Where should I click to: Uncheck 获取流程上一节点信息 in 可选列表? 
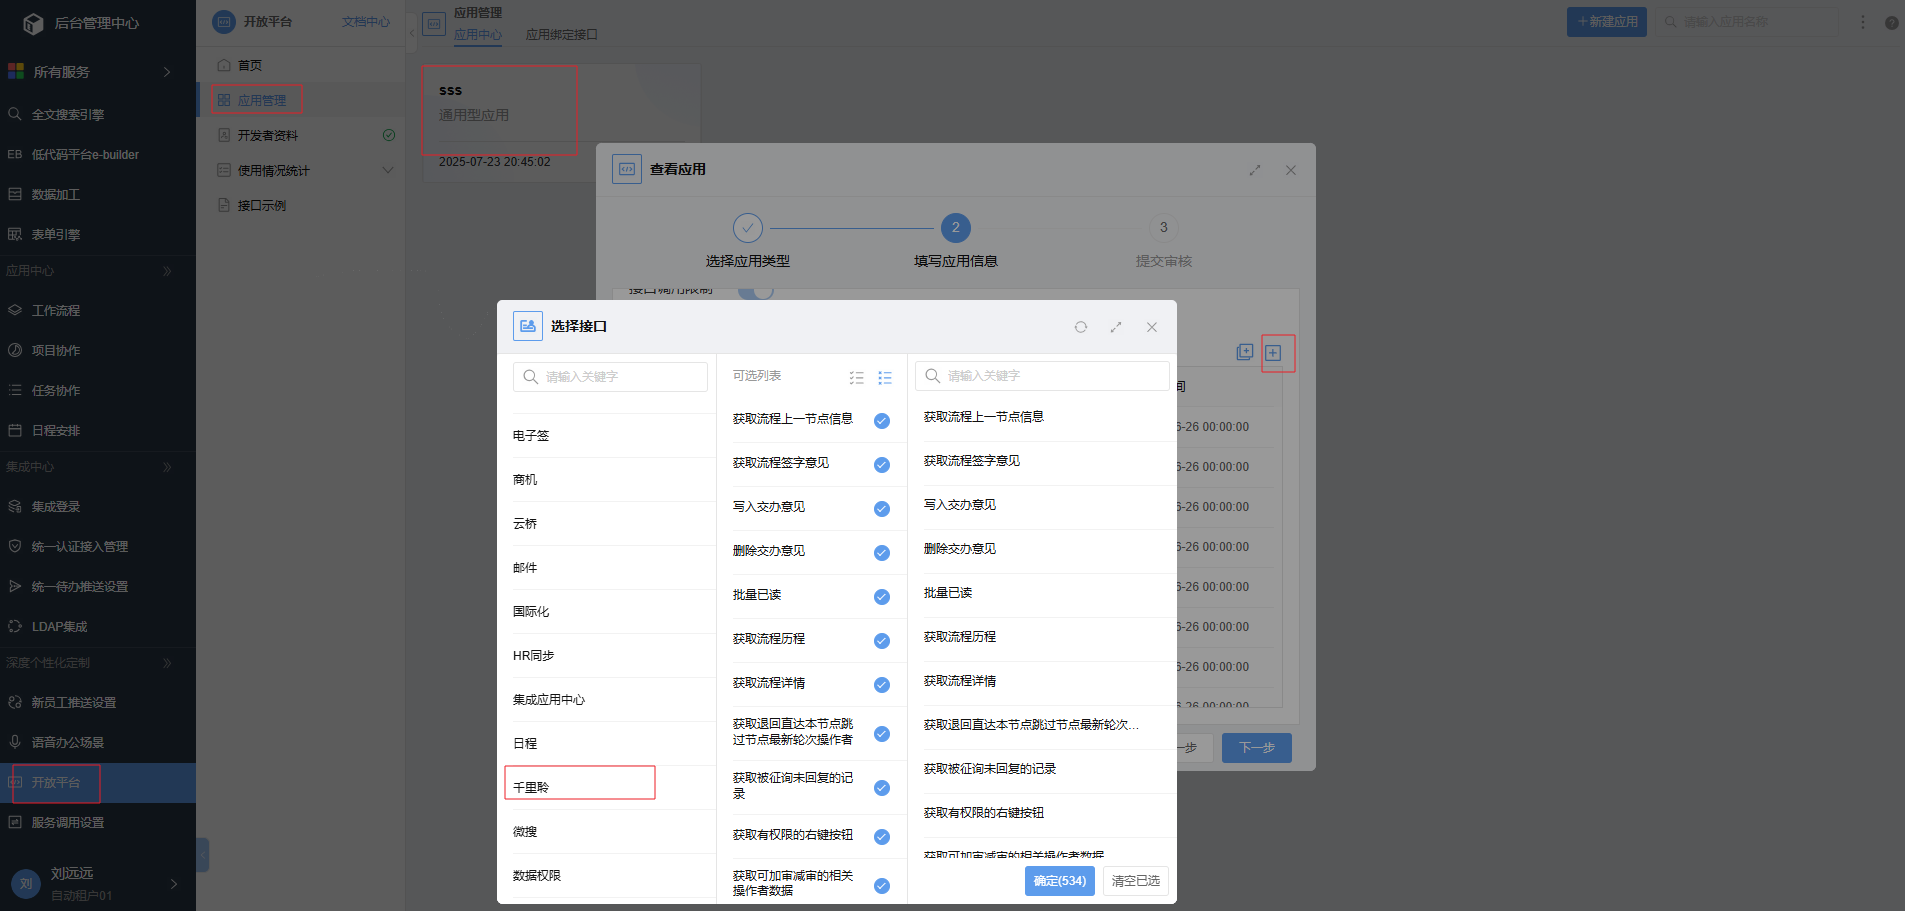pyautogui.click(x=882, y=421)
